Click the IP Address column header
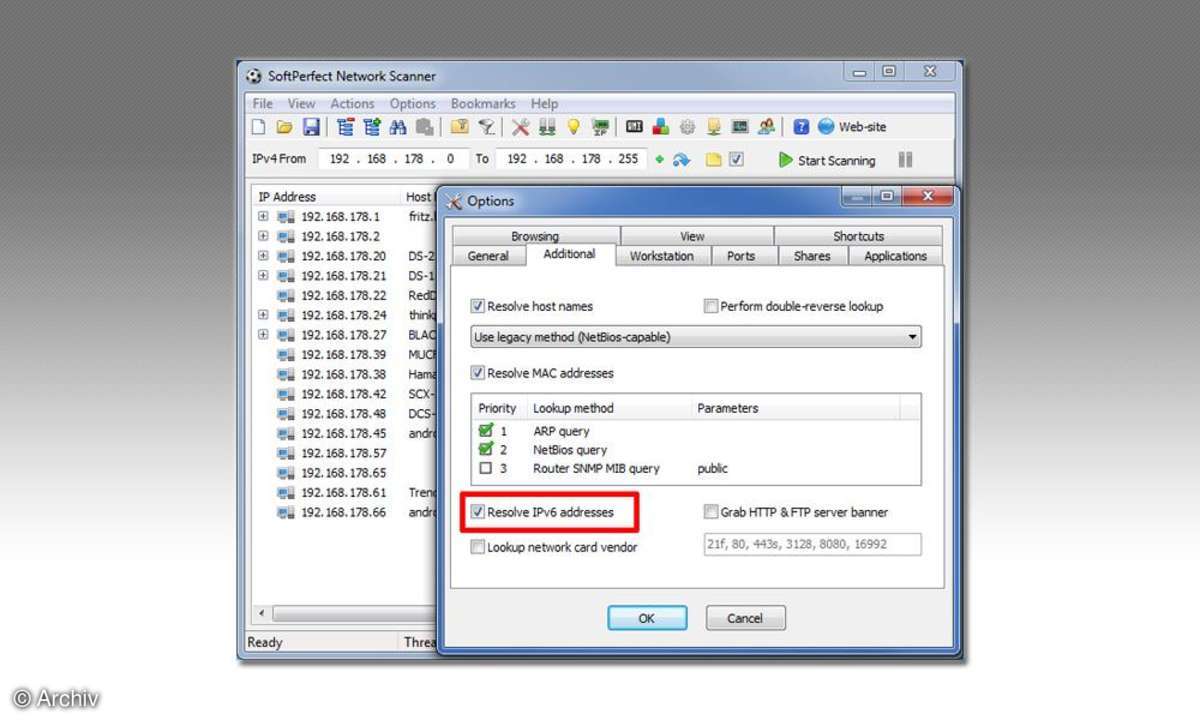1200x720 pixels. click(326, 197)
